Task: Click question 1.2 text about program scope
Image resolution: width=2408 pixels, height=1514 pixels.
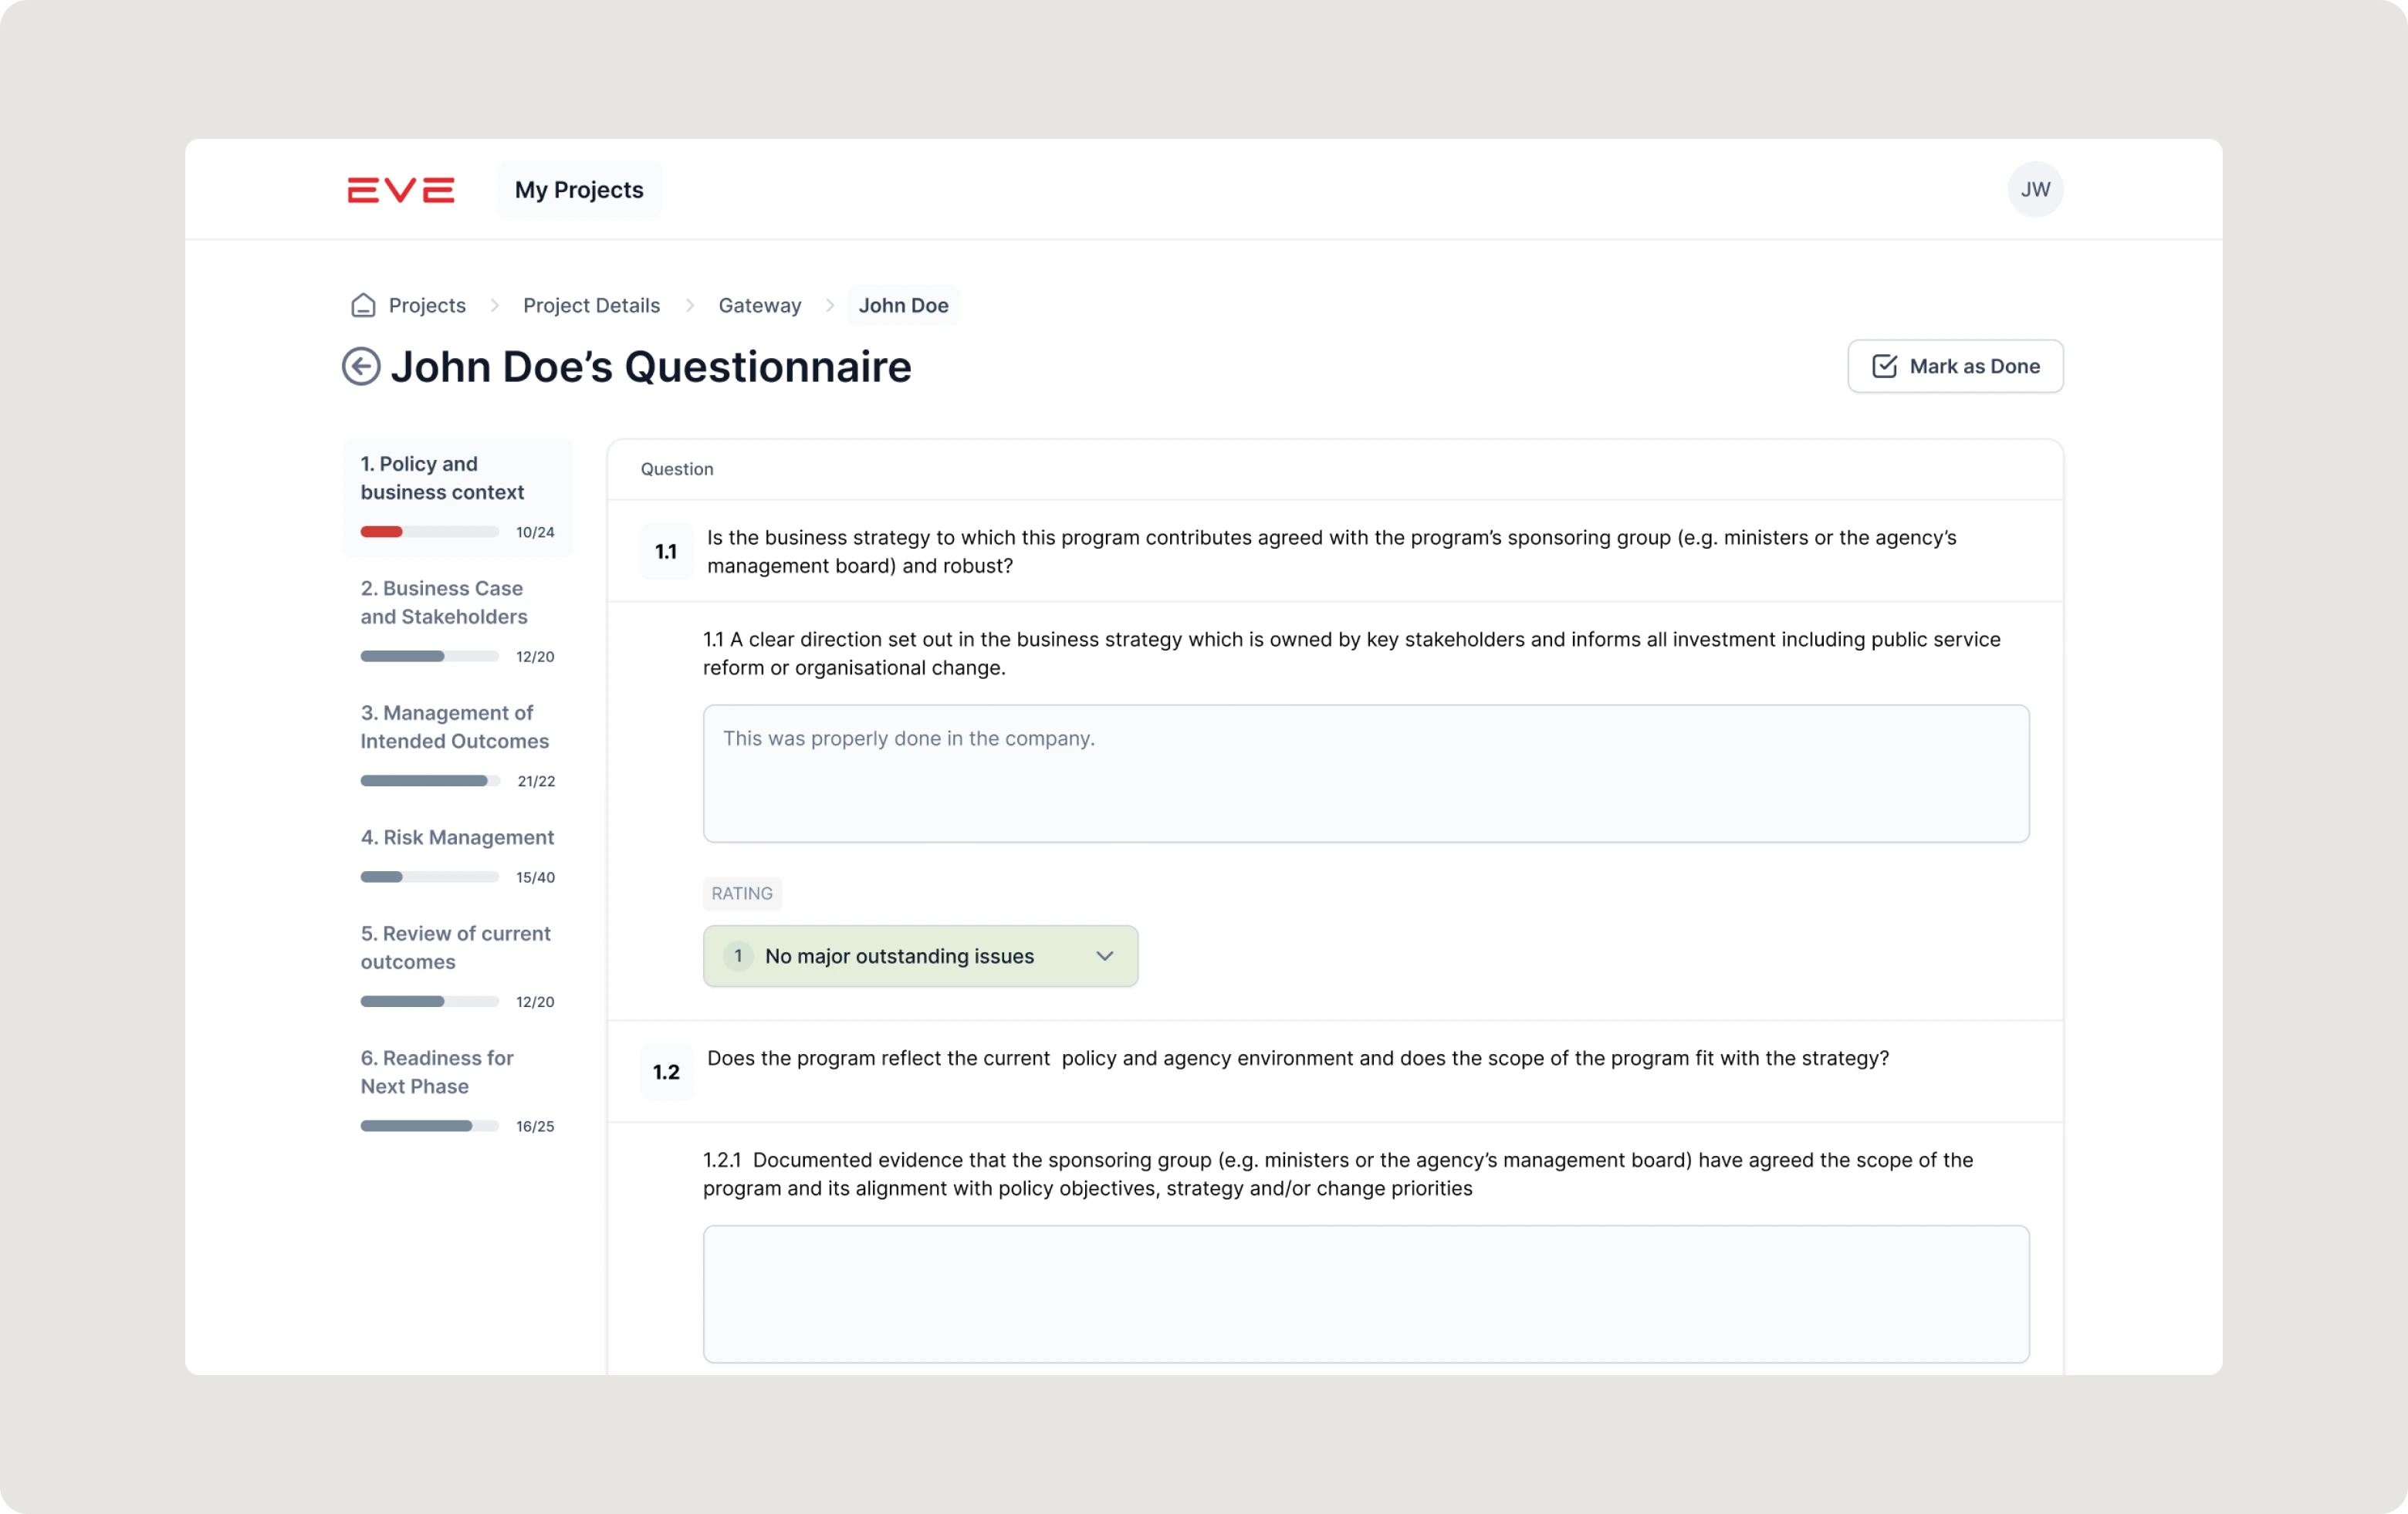Action: [x=1298, y=1058]
